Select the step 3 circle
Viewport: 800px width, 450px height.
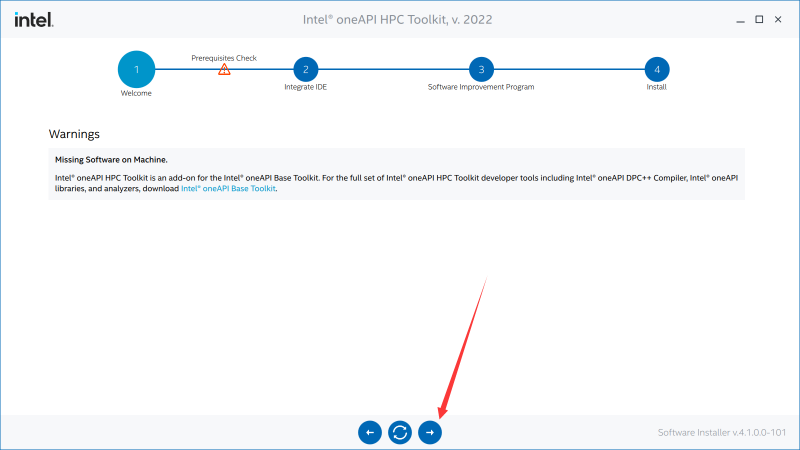pos(481,69)
